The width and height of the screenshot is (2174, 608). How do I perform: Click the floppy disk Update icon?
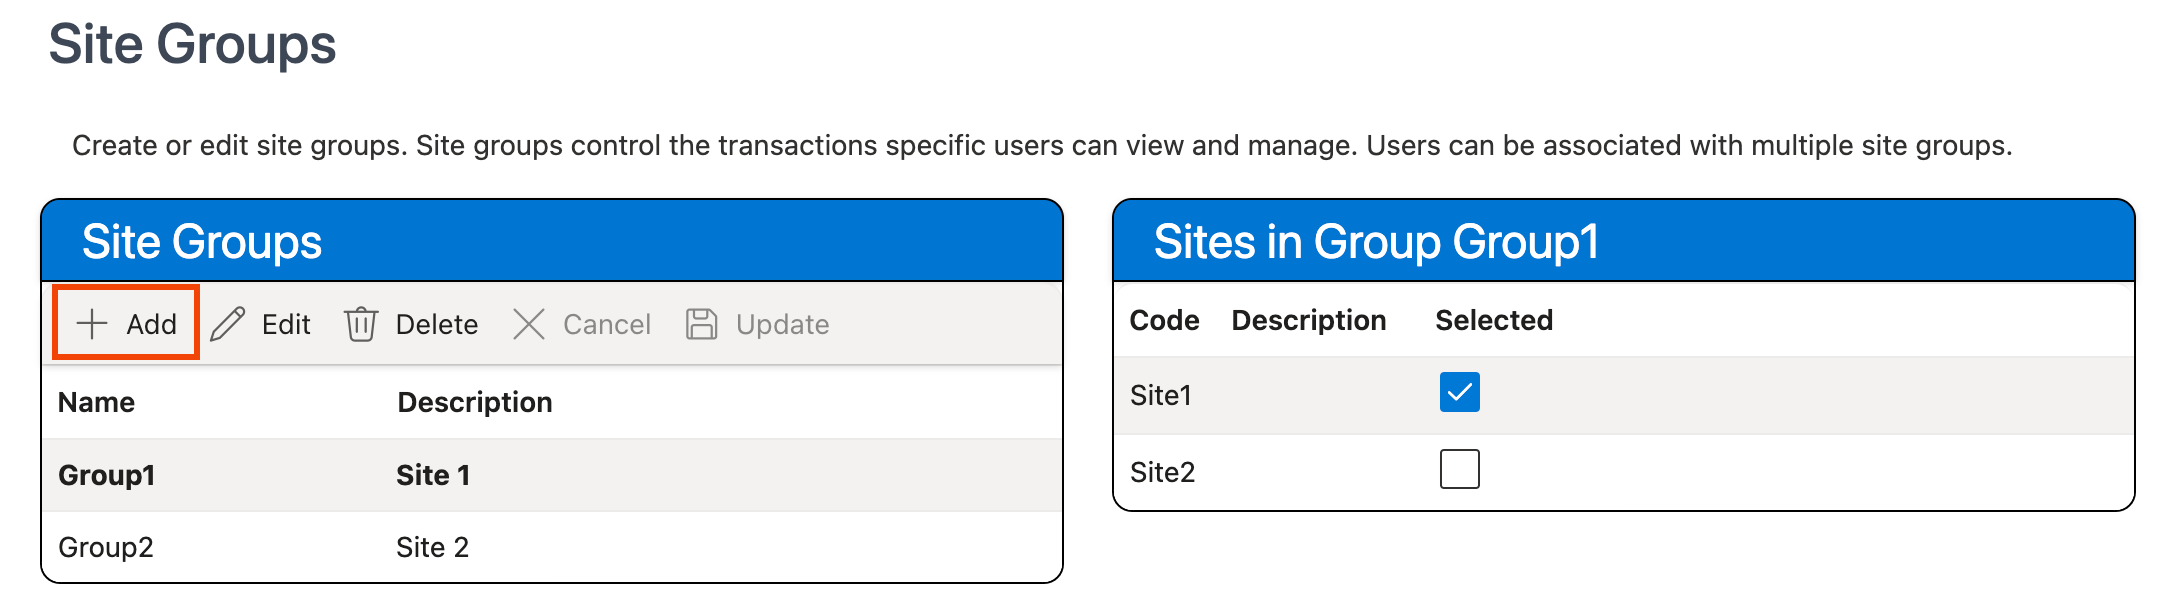click(x=701, y=324)
